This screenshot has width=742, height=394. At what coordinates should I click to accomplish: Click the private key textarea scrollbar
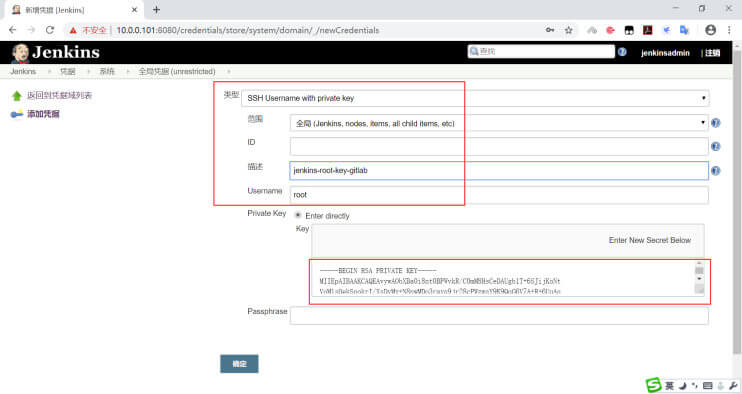pos(699,277)
